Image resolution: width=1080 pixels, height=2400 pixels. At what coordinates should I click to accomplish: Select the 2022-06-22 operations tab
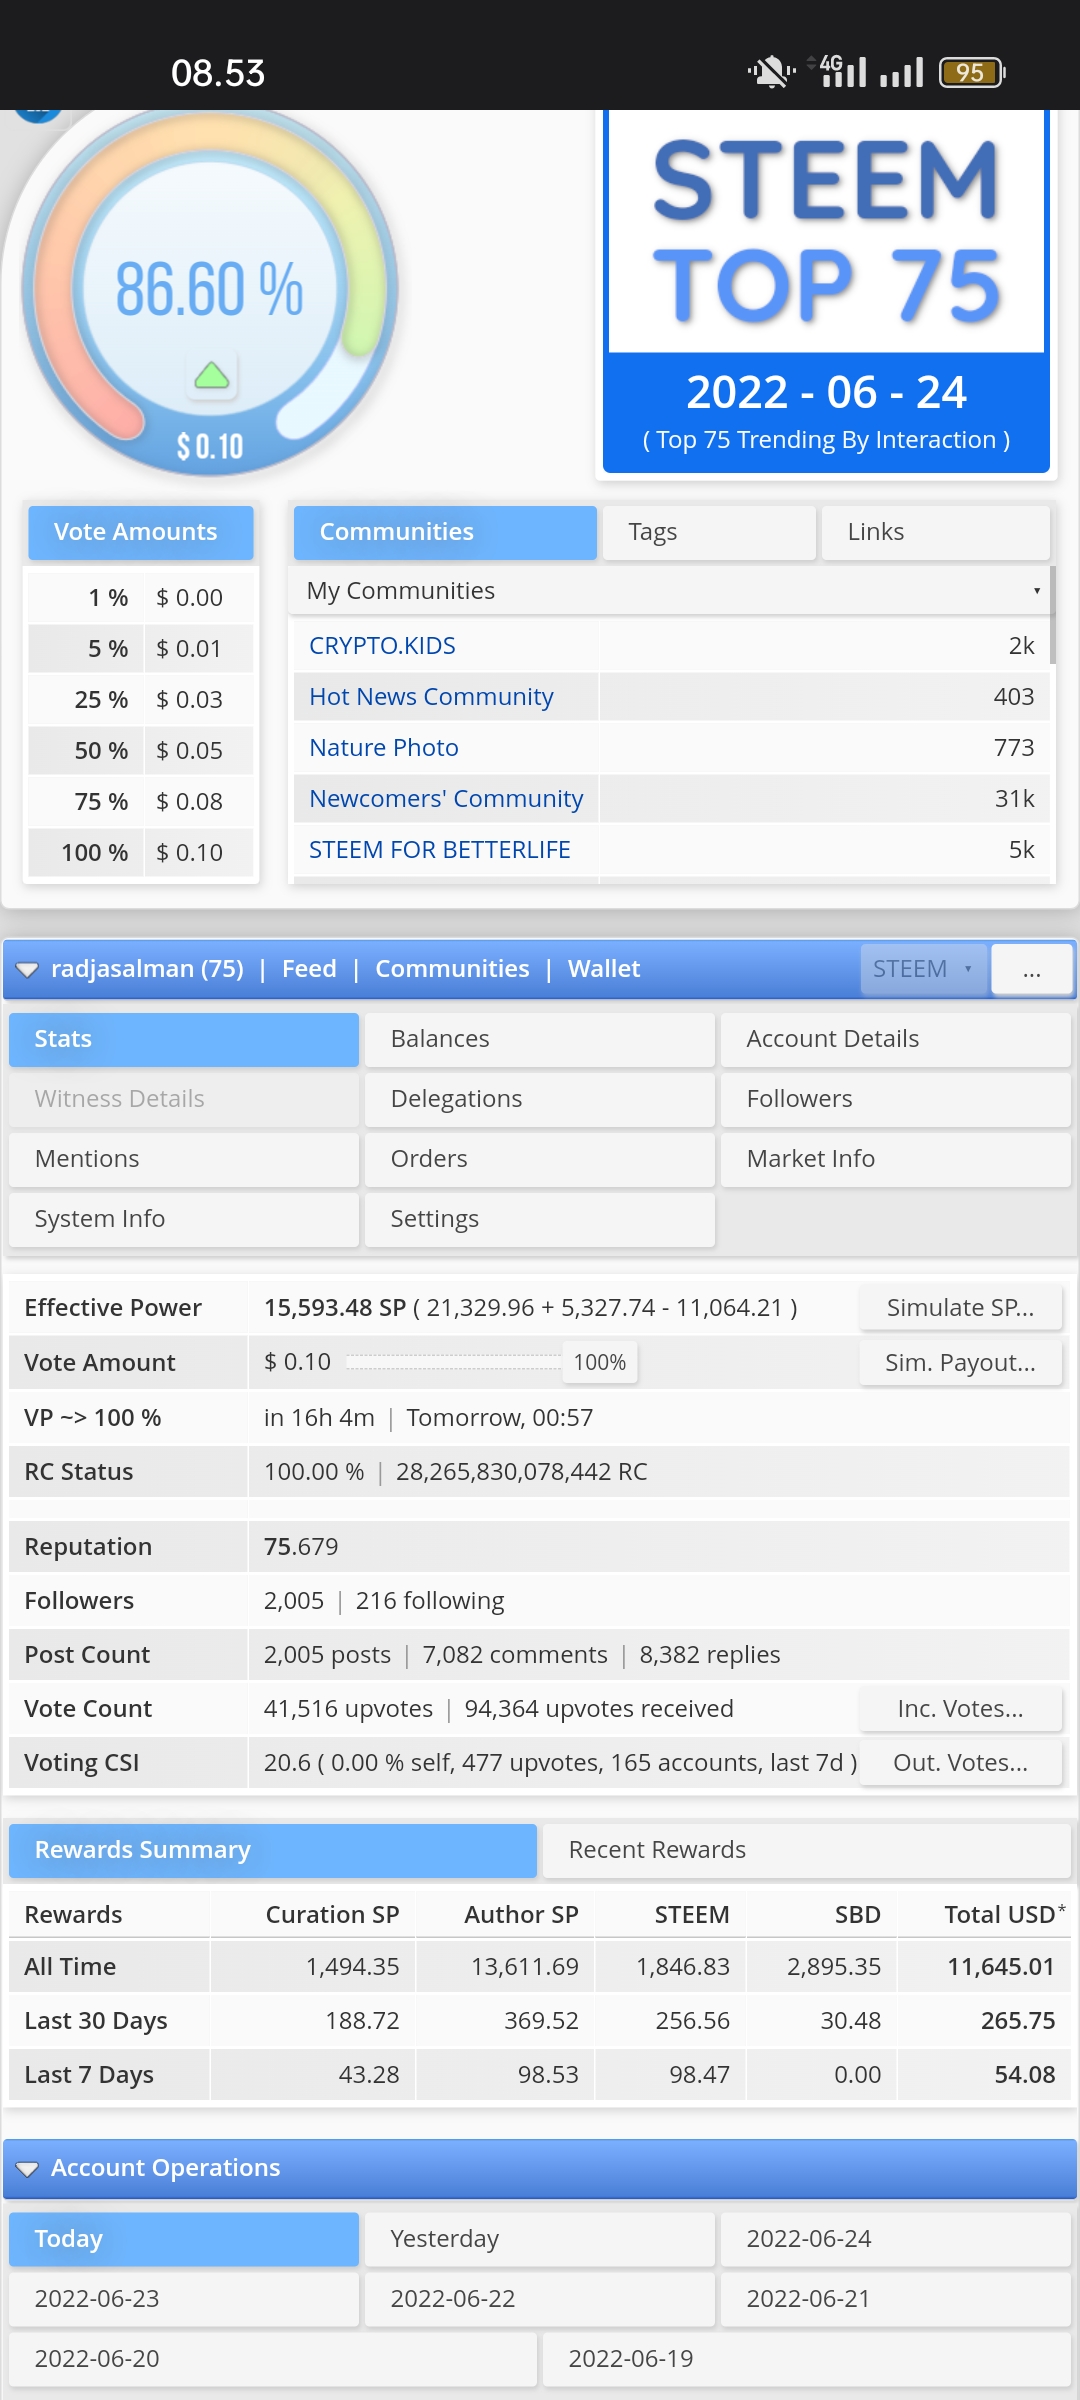[540, 2299]
